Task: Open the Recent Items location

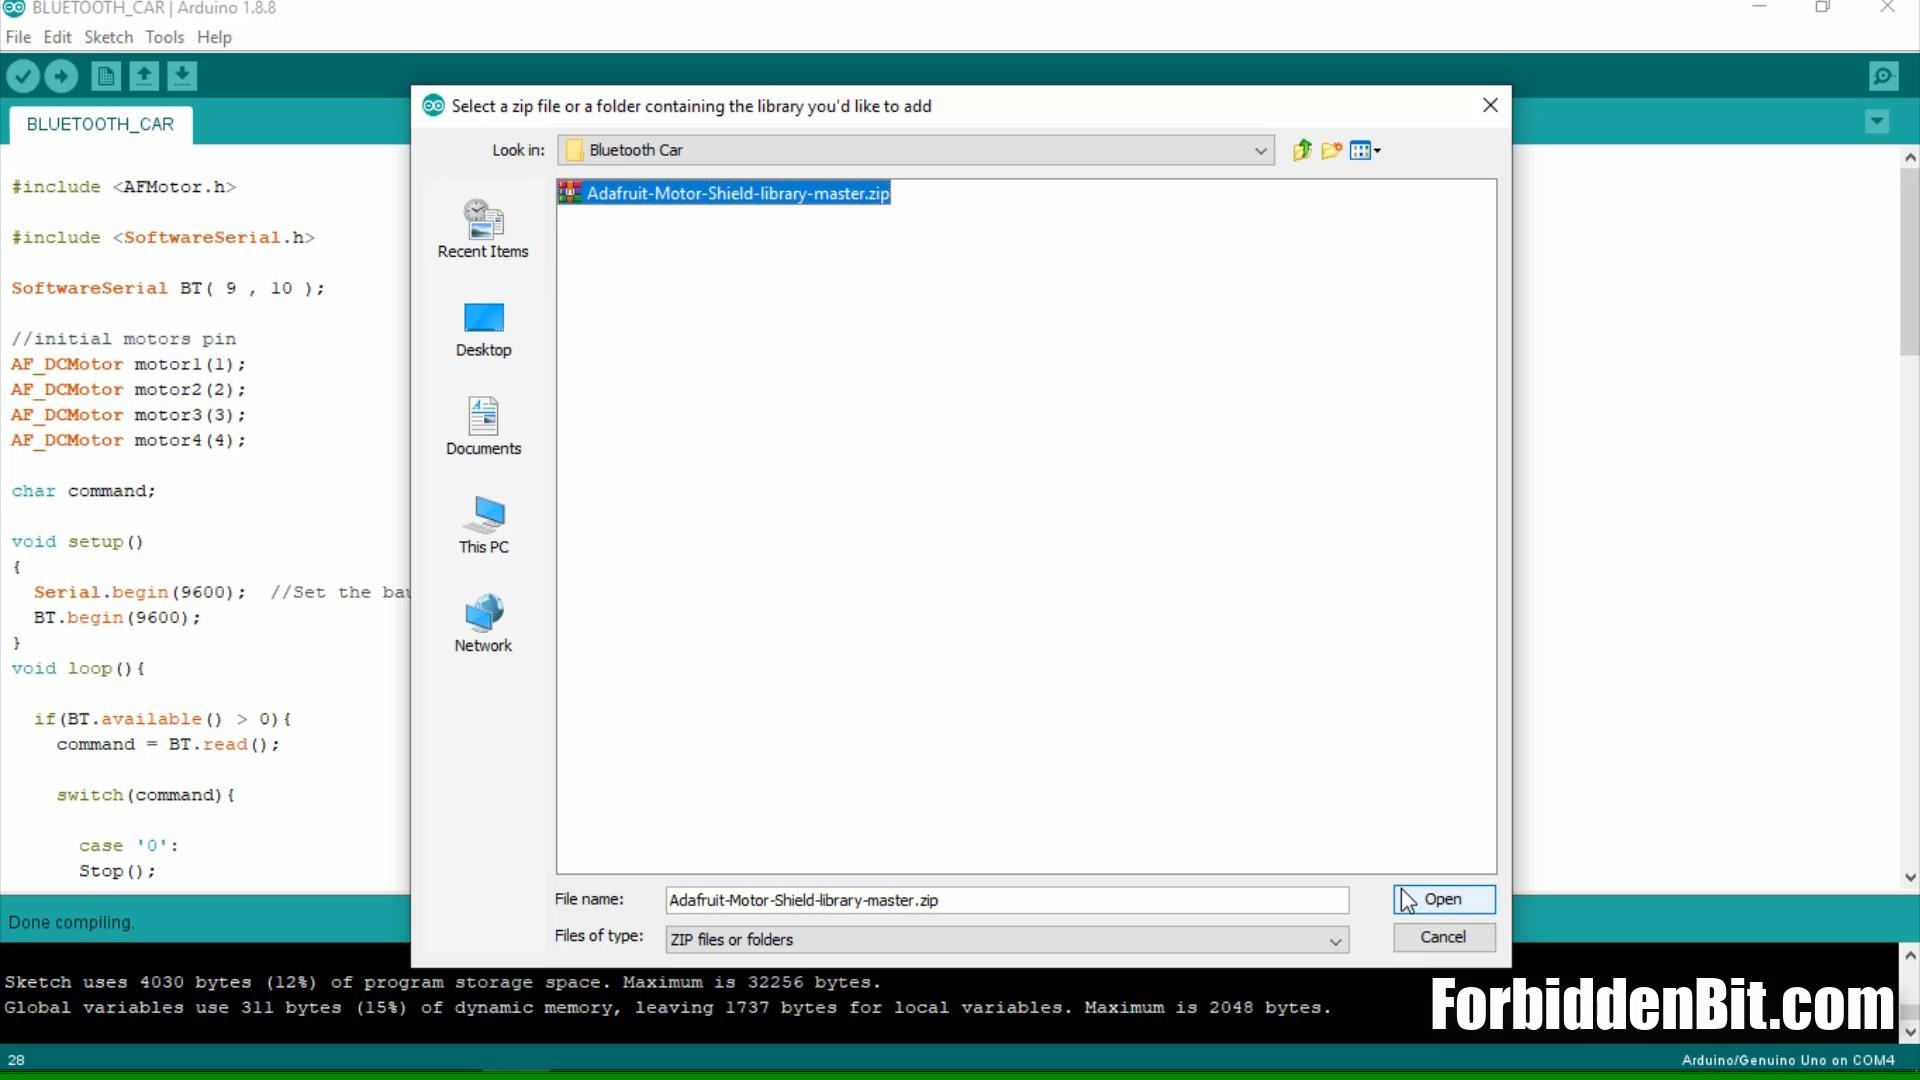Action: coord(483,229)
